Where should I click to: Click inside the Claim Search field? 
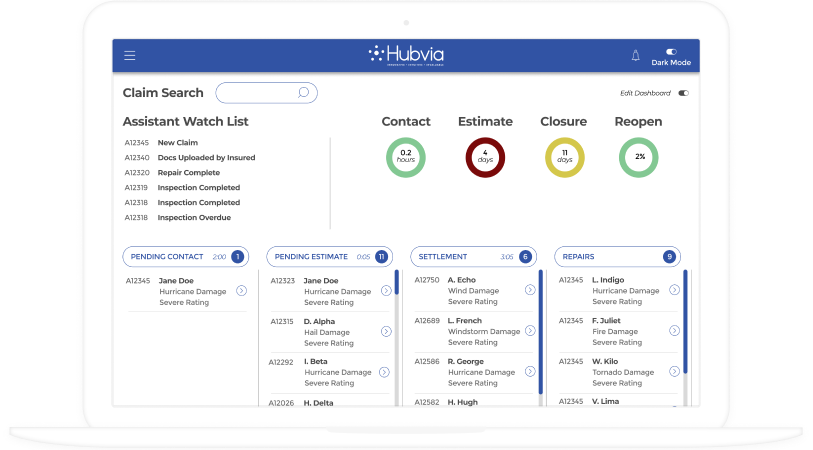point(257,93)
